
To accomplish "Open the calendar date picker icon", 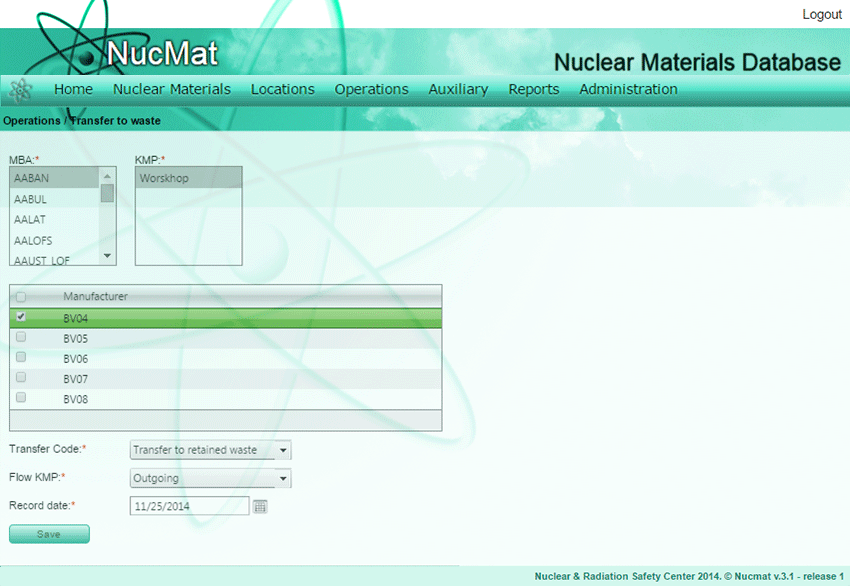I will point(261,507).
